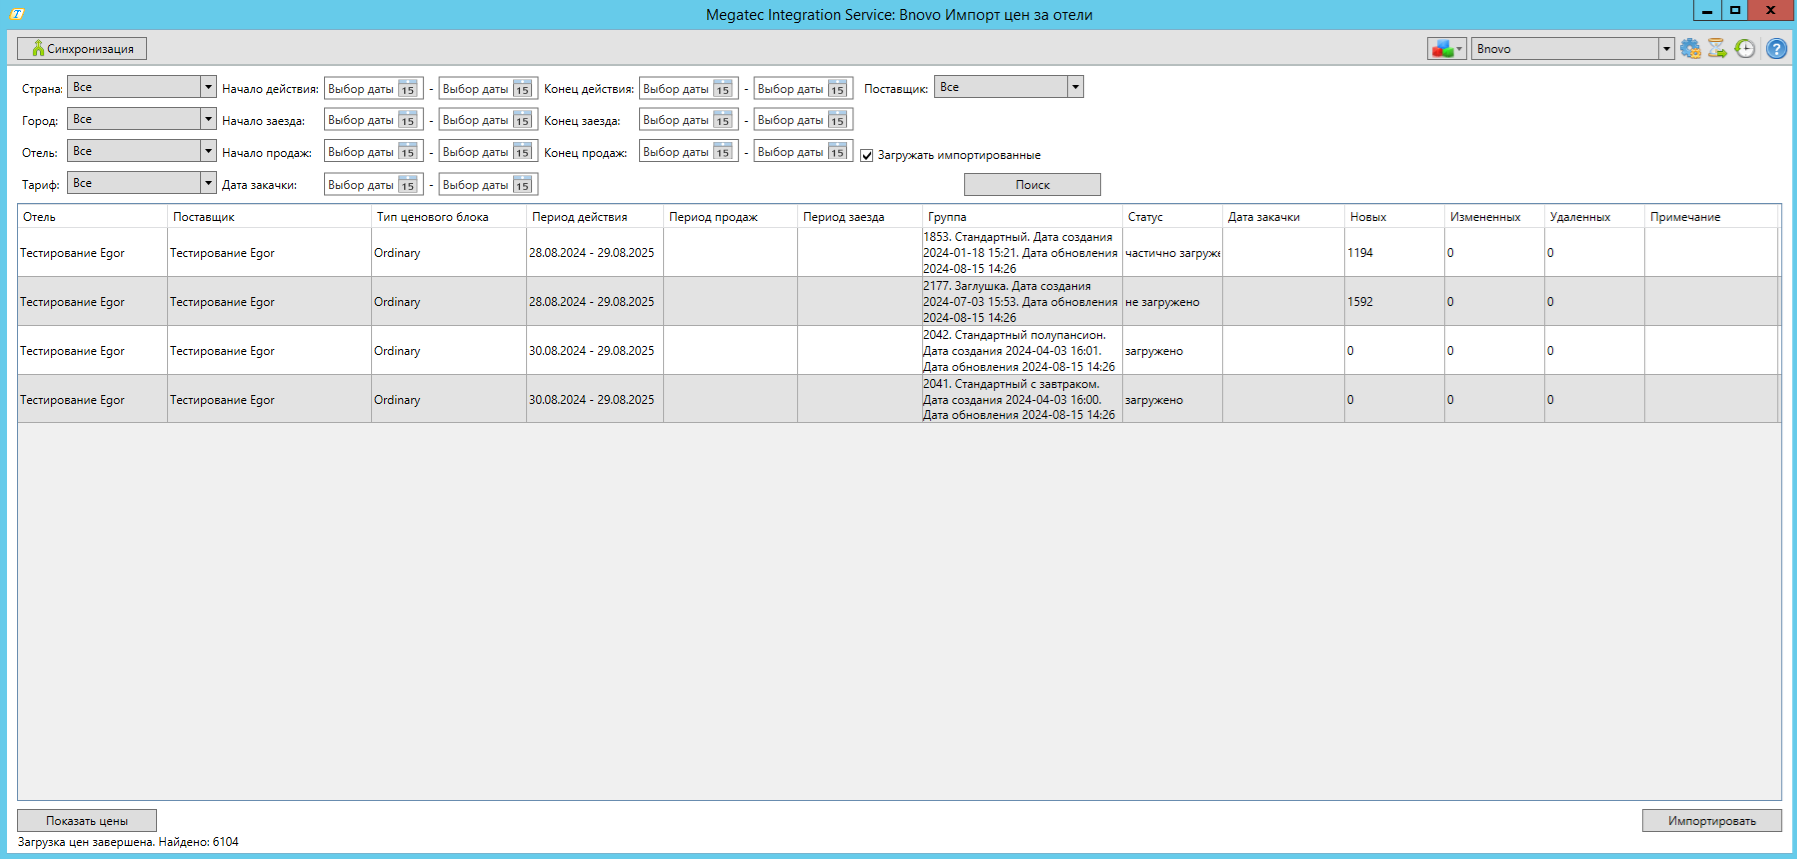1797x859 pixels.
Task: Open calendar for Начало заезда from-date
Action: click(407, 120)
